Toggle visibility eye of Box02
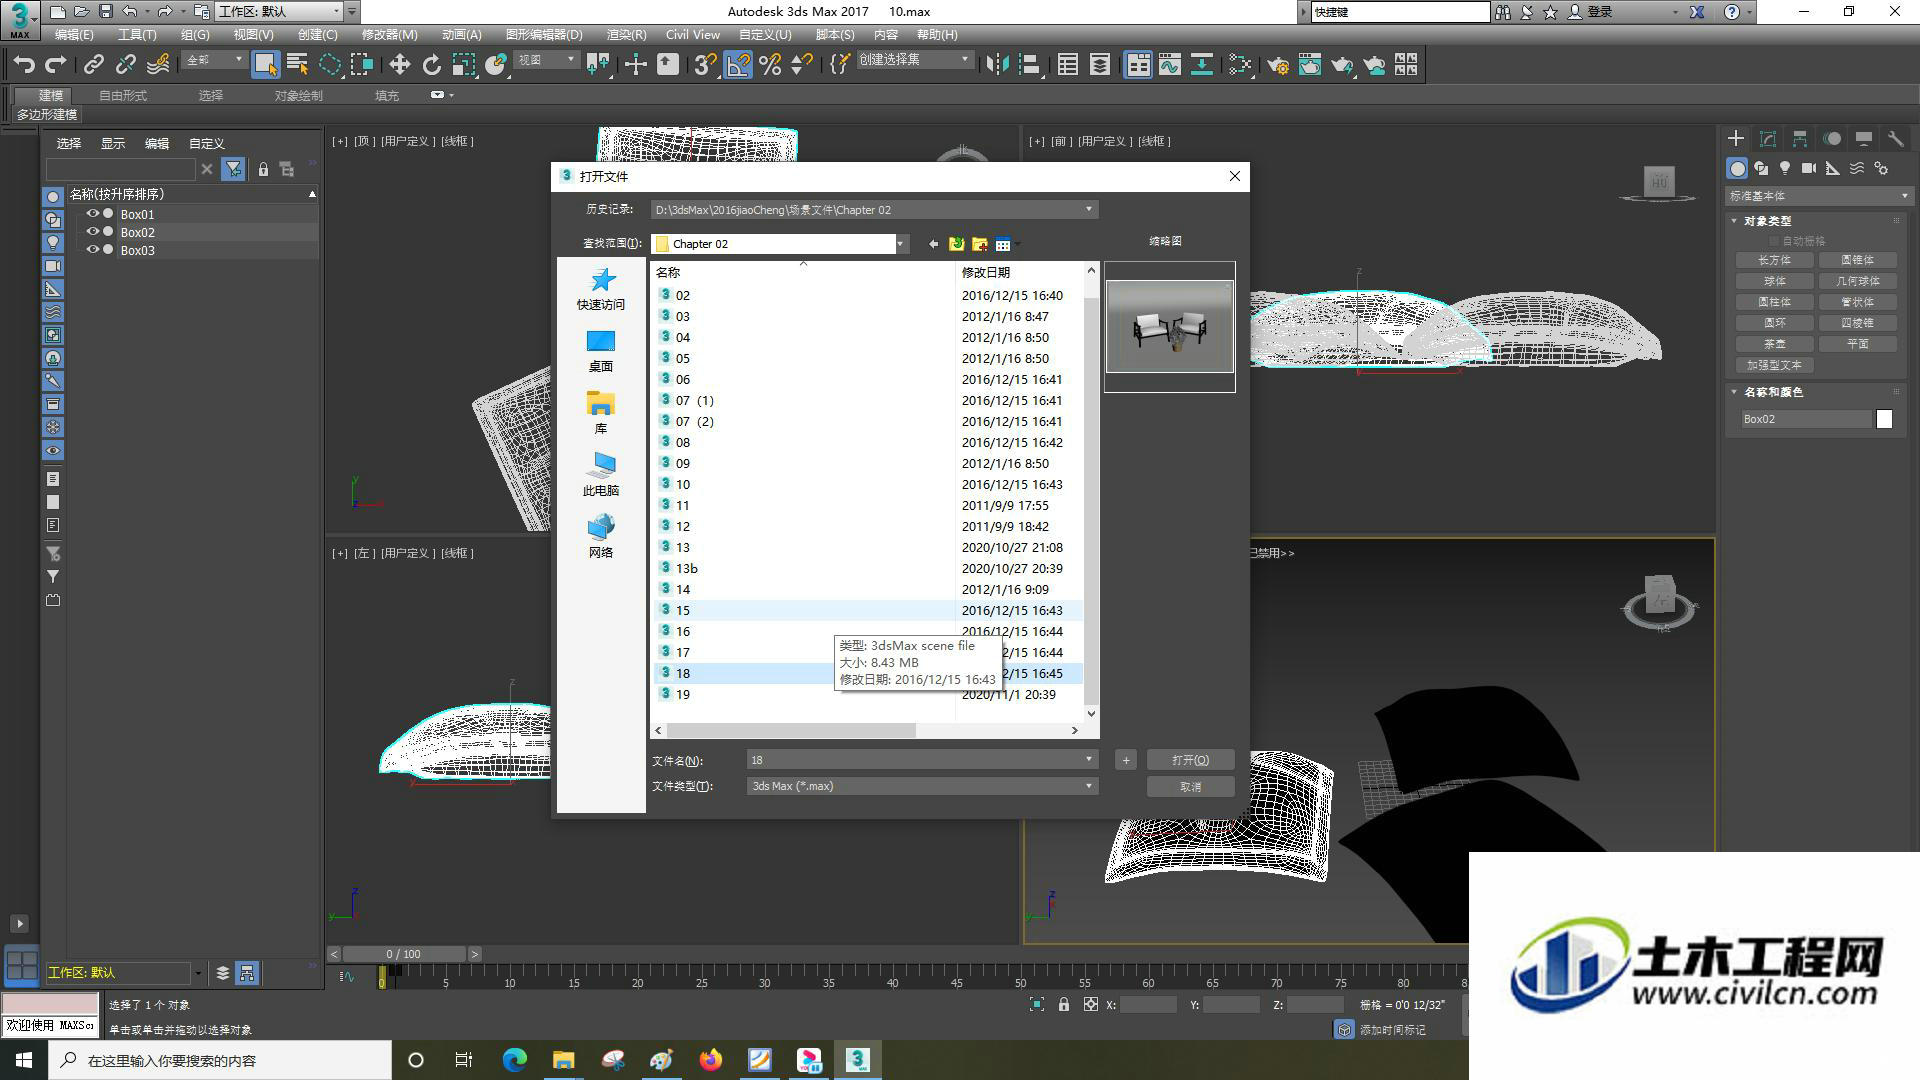1920x1080 pixels. click(x=92, y=232)
